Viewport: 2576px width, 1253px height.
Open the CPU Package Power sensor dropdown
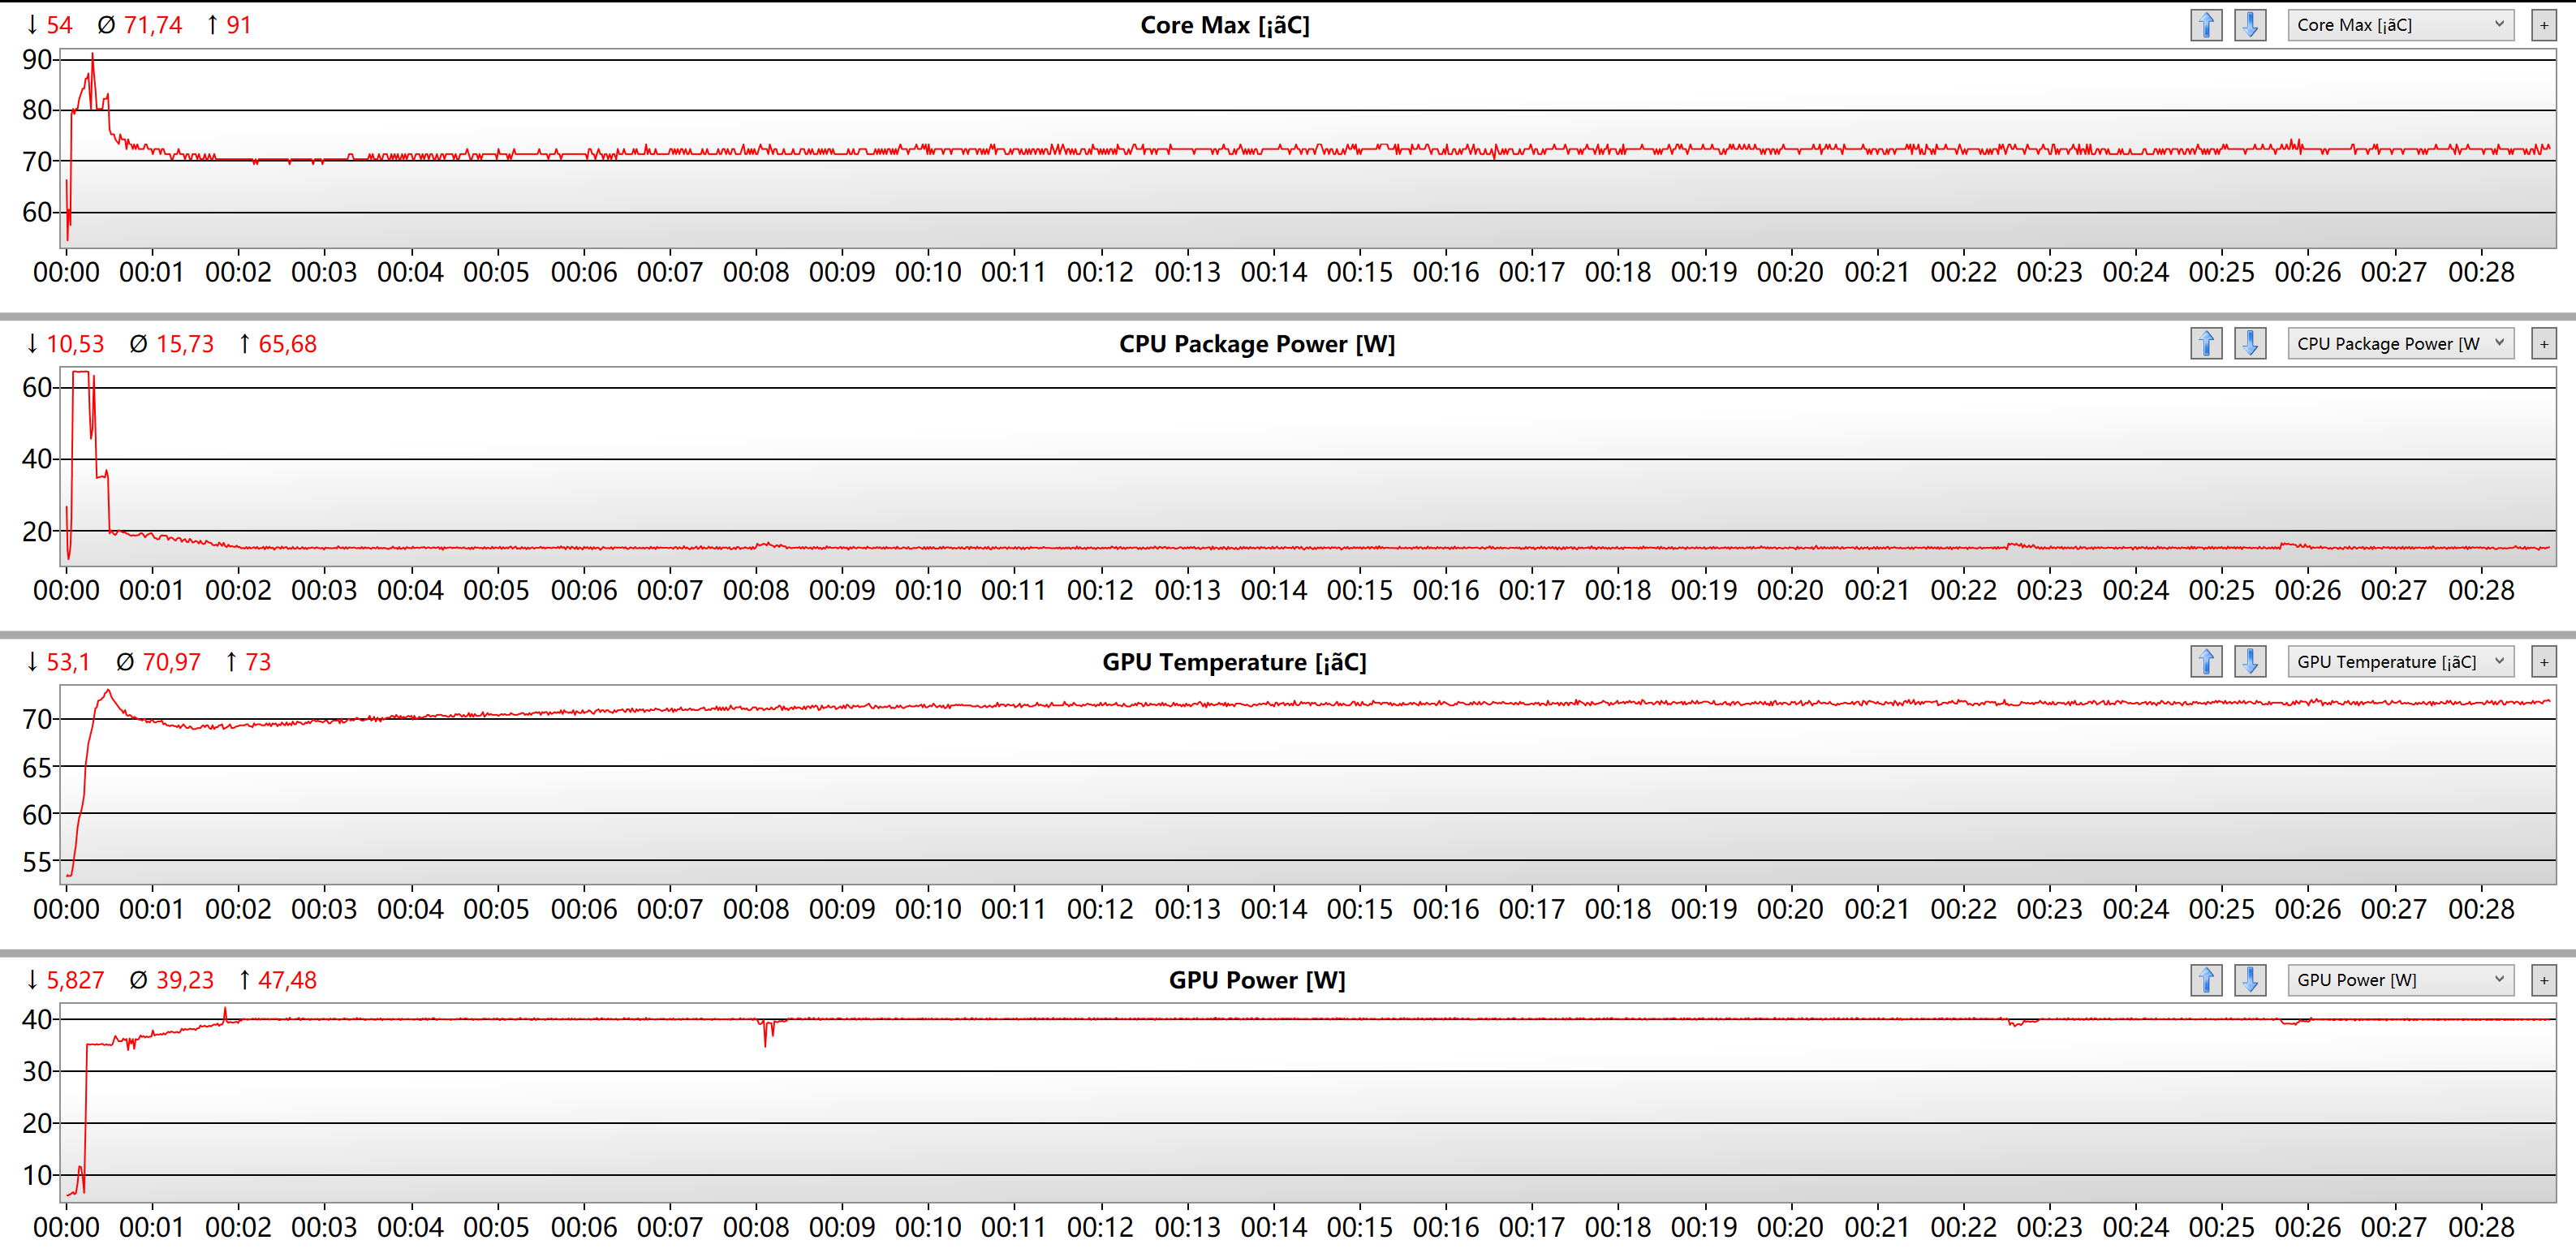pos(2400,343)
